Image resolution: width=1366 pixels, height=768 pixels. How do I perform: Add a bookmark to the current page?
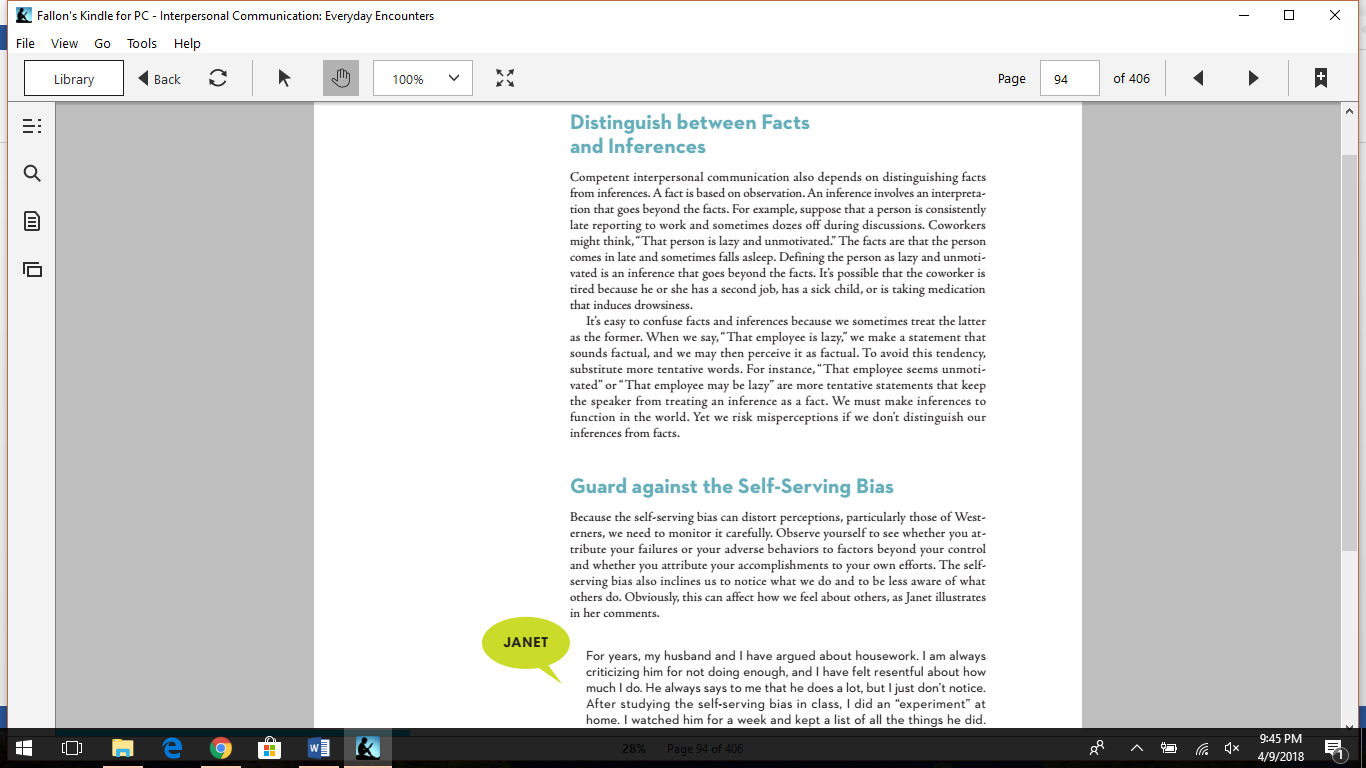pos(1321,77)
